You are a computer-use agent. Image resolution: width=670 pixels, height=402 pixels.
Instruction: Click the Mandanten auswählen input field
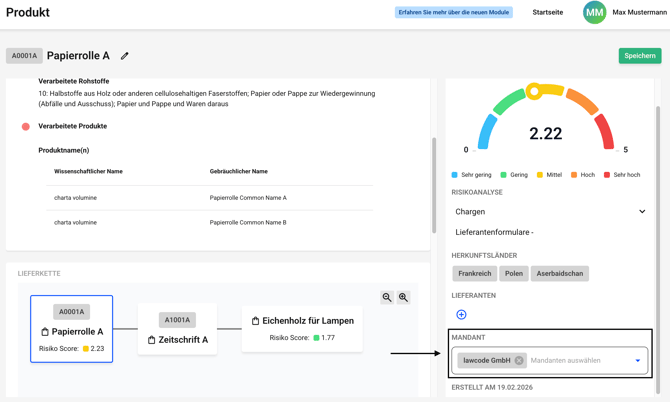coord(578,361)
